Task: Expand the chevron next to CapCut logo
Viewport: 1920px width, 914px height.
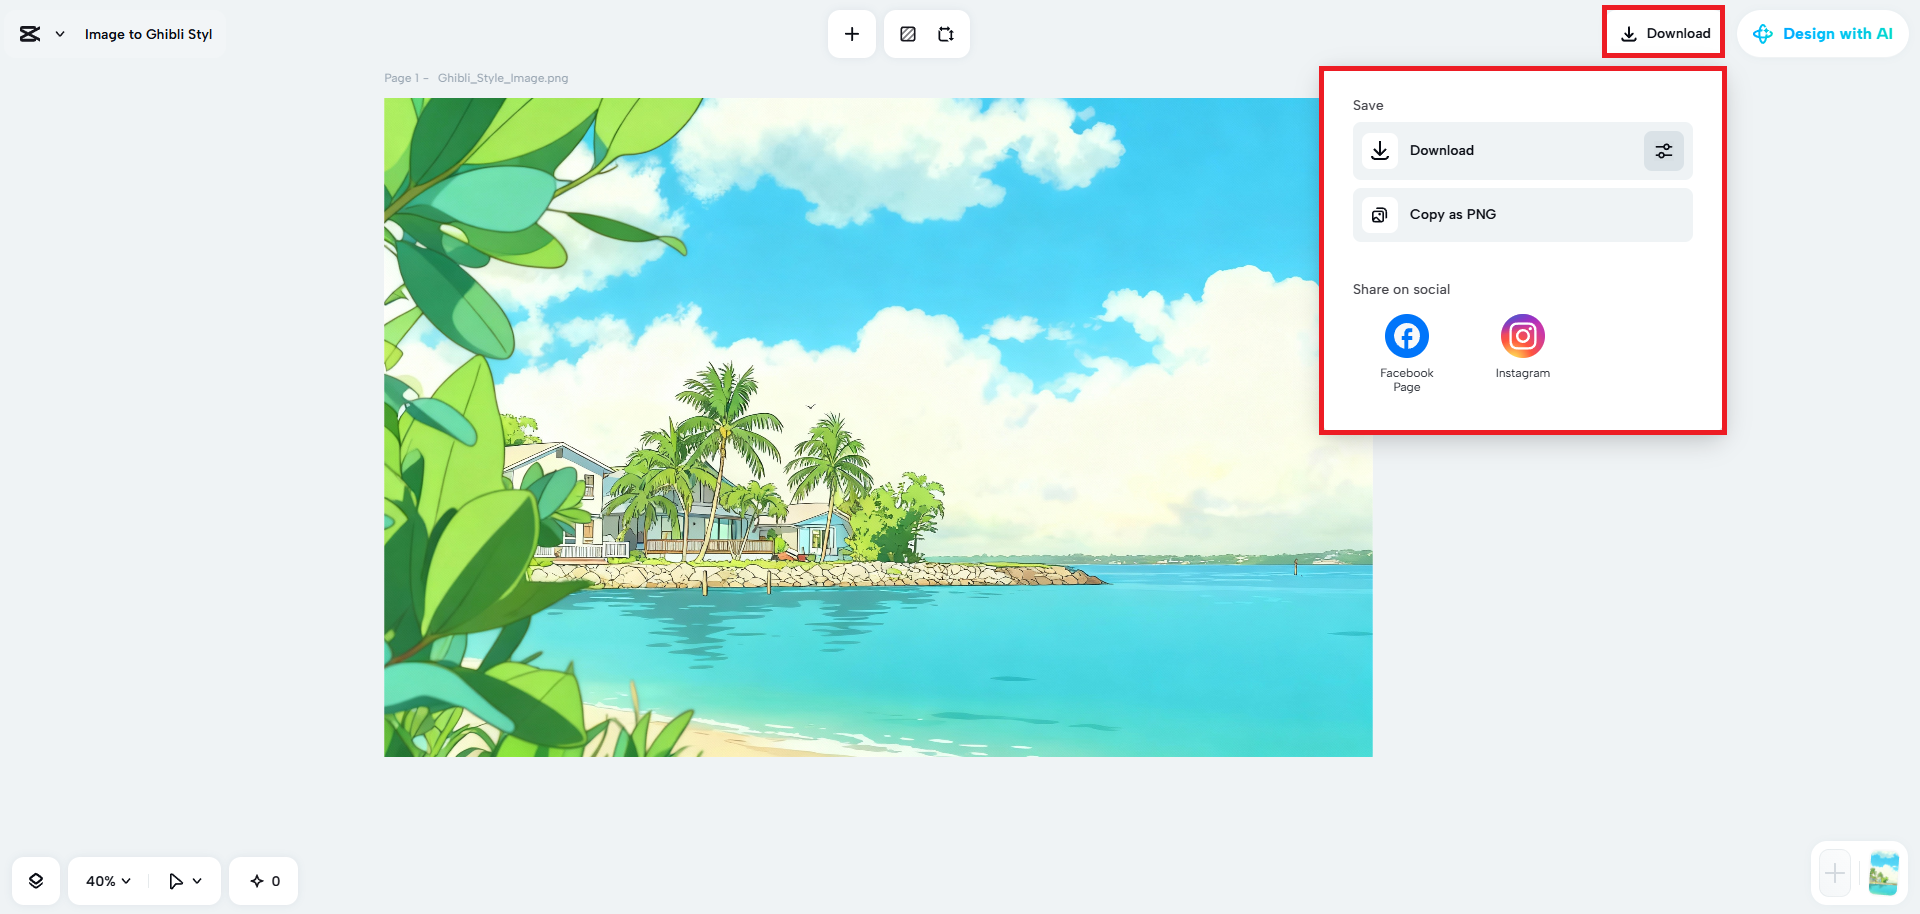Action: point(60,34)
